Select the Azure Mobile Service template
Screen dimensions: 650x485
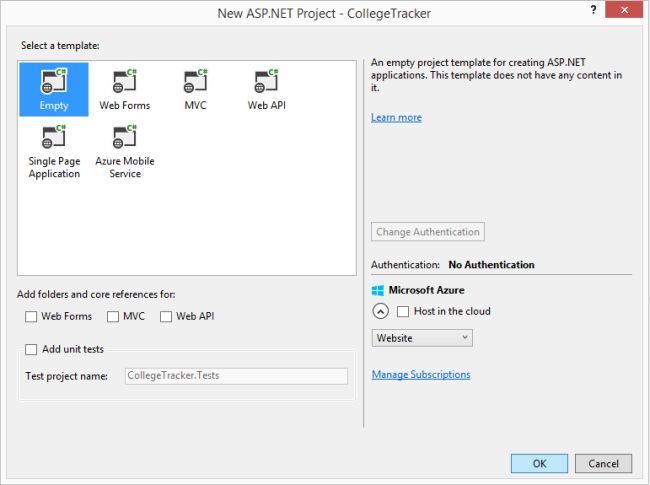(125, 152)
